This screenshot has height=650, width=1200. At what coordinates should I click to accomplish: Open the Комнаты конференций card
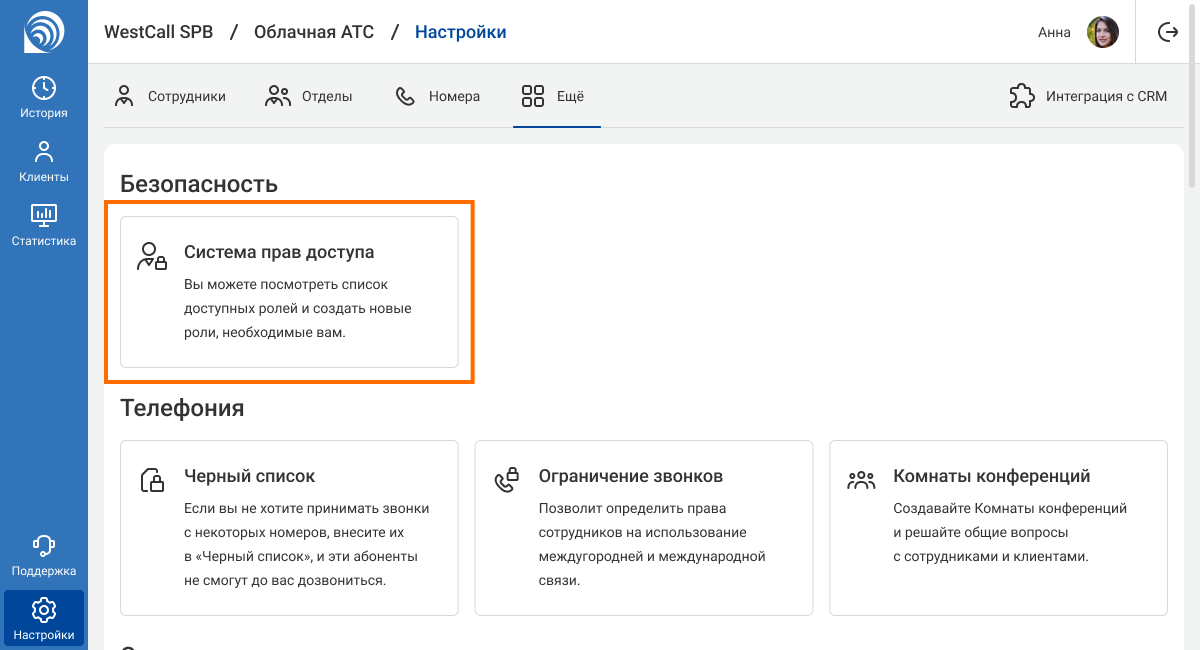998,527
